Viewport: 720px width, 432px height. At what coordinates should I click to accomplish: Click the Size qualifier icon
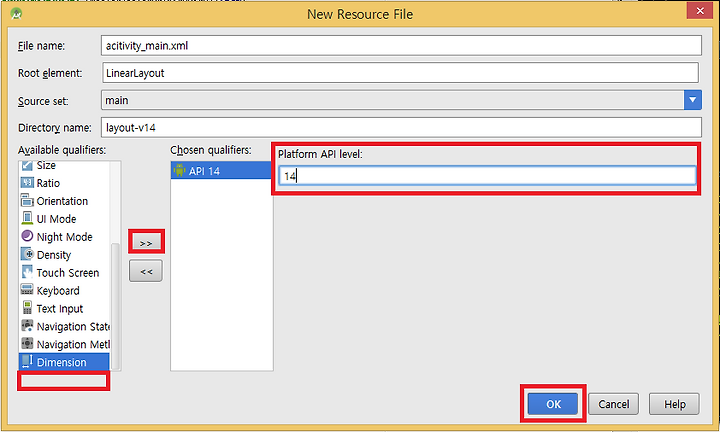27,165
